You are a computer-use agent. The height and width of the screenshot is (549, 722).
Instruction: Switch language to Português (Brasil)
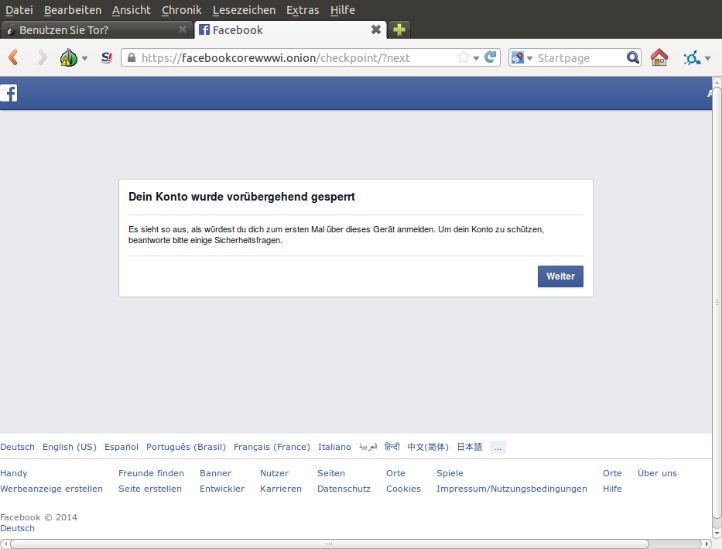tap(186, 447)
